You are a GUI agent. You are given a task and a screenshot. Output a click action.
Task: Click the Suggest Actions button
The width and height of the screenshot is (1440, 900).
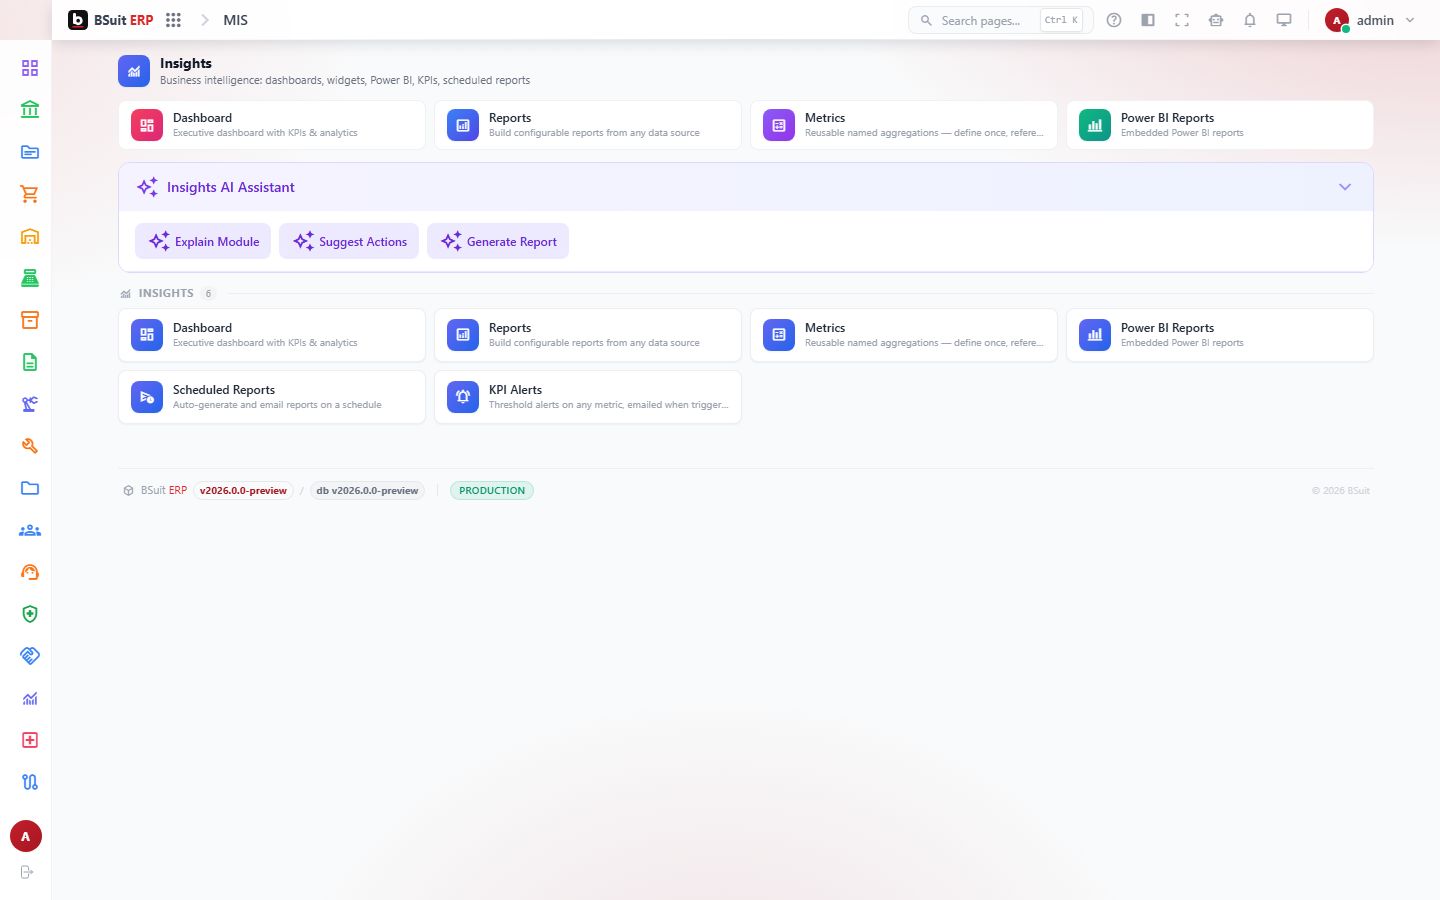tap(349, 241)
